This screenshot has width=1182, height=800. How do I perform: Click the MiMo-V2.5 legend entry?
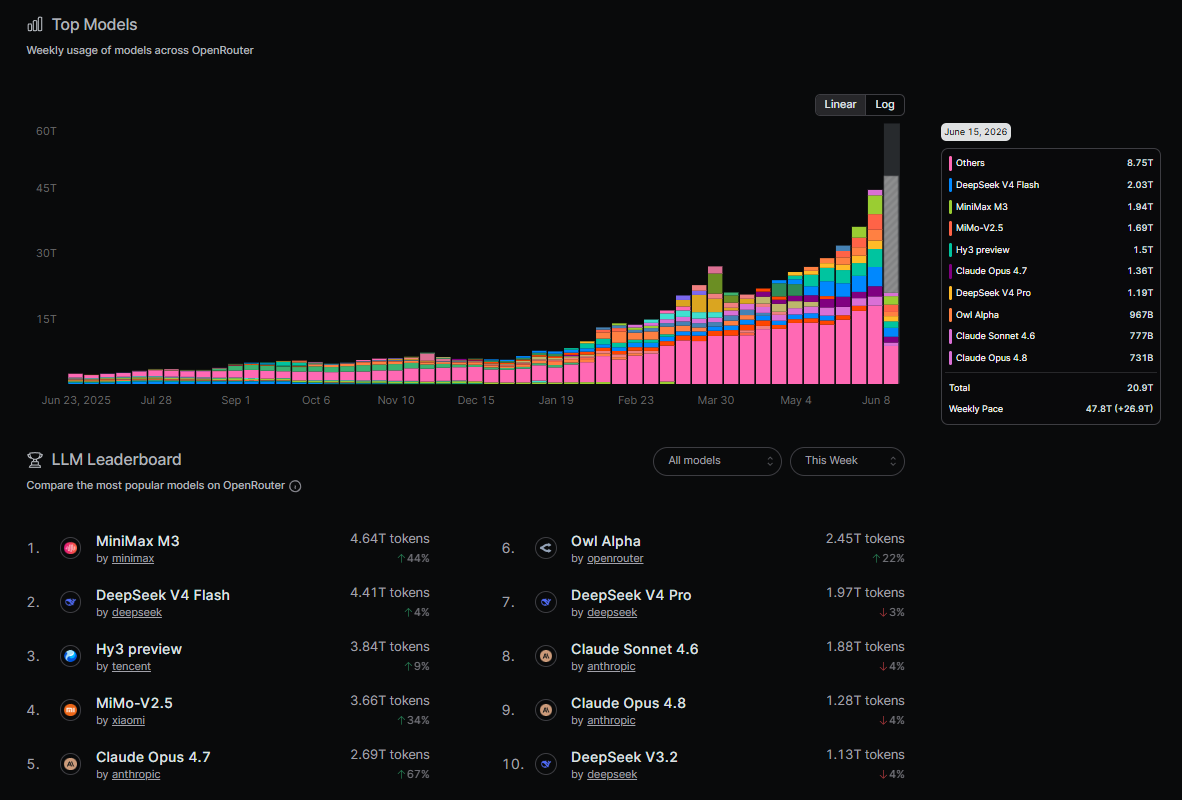point(1051,228)
